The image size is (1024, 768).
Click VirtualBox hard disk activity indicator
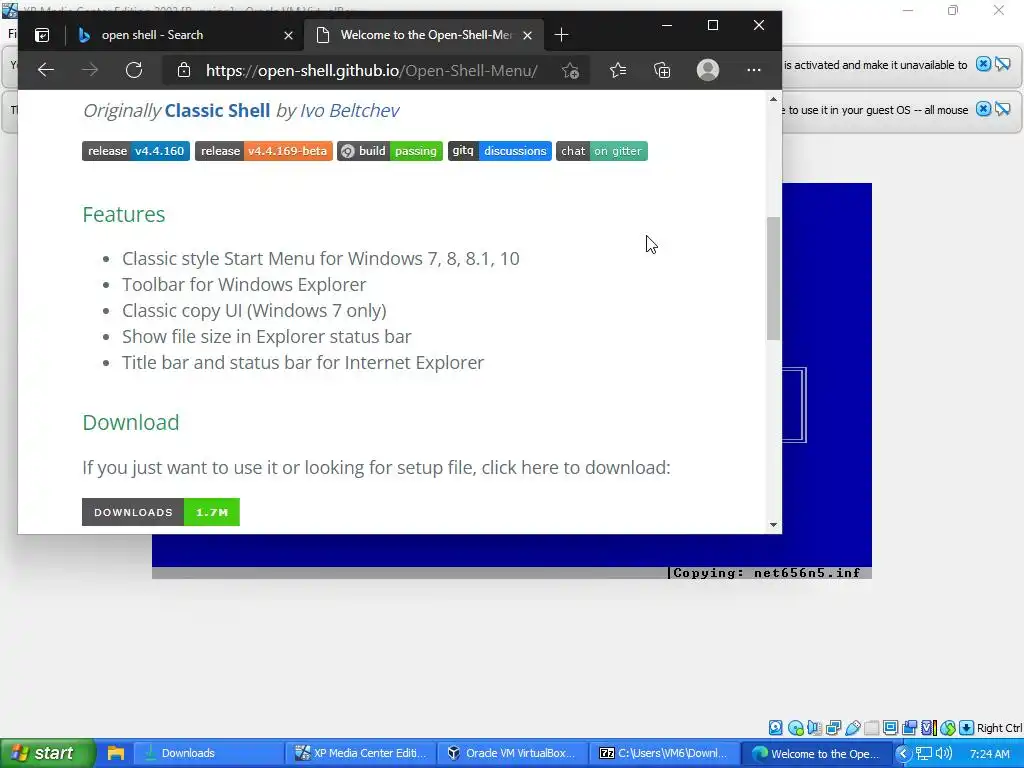776,728
